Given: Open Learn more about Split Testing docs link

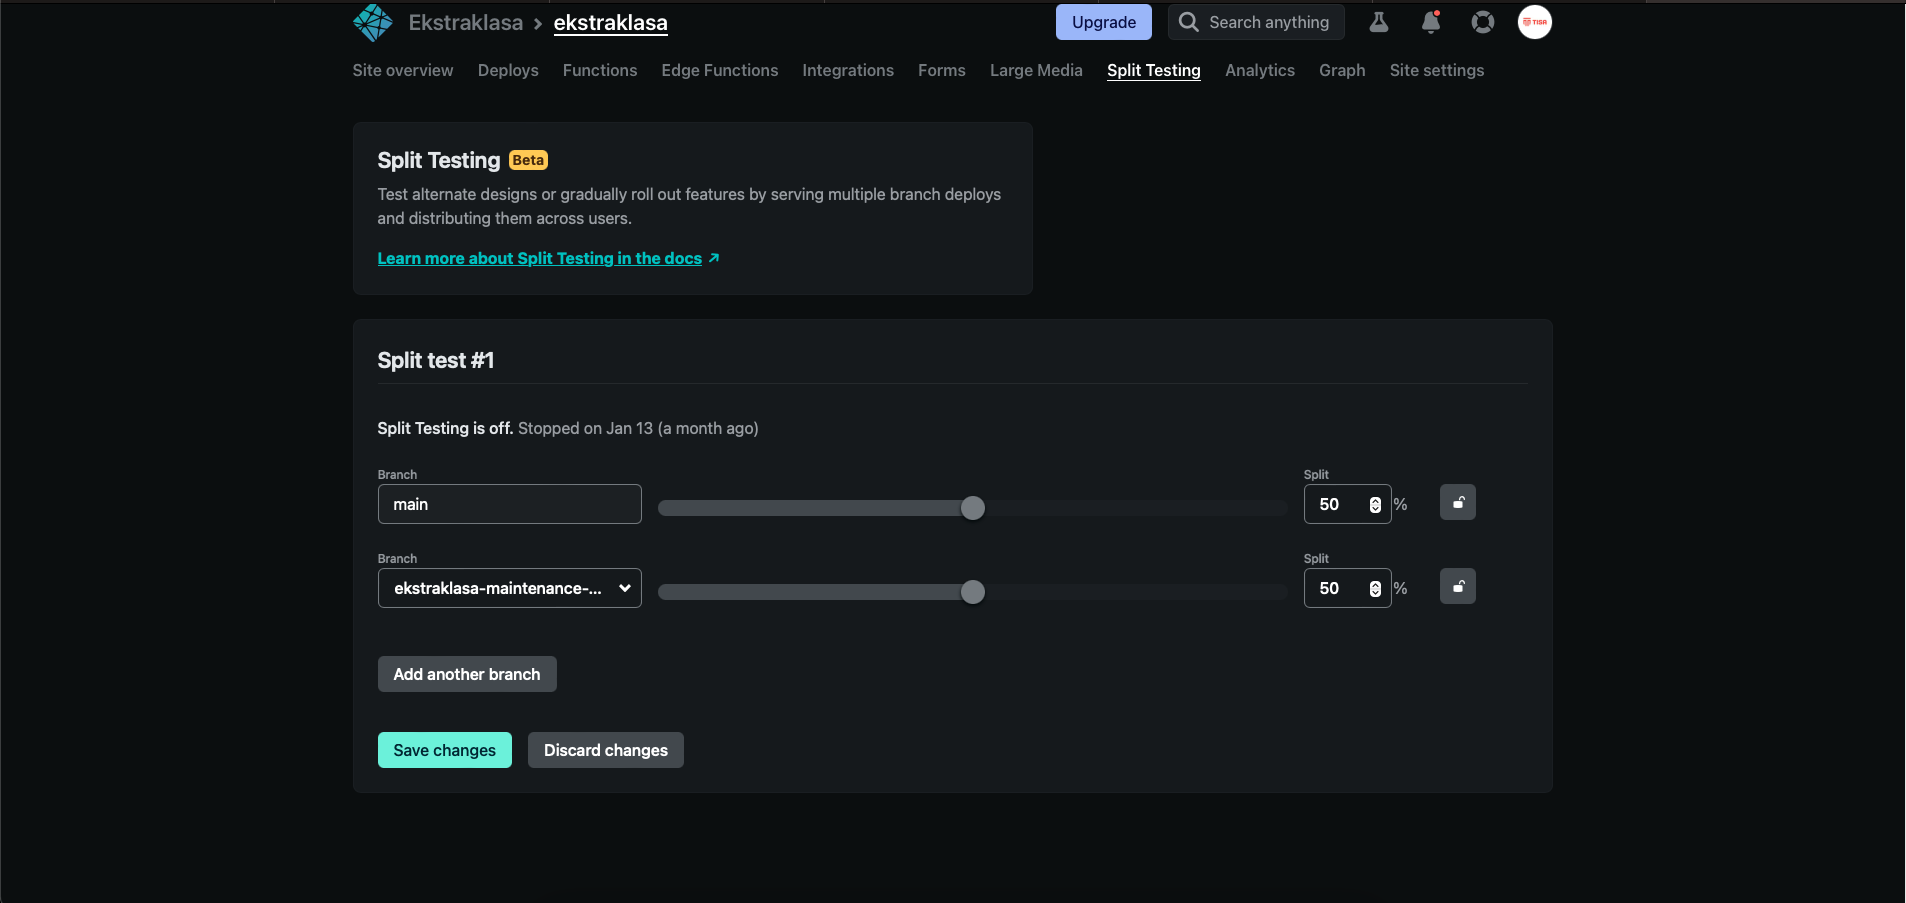Looking at the screenshot, I should (548, 258).
